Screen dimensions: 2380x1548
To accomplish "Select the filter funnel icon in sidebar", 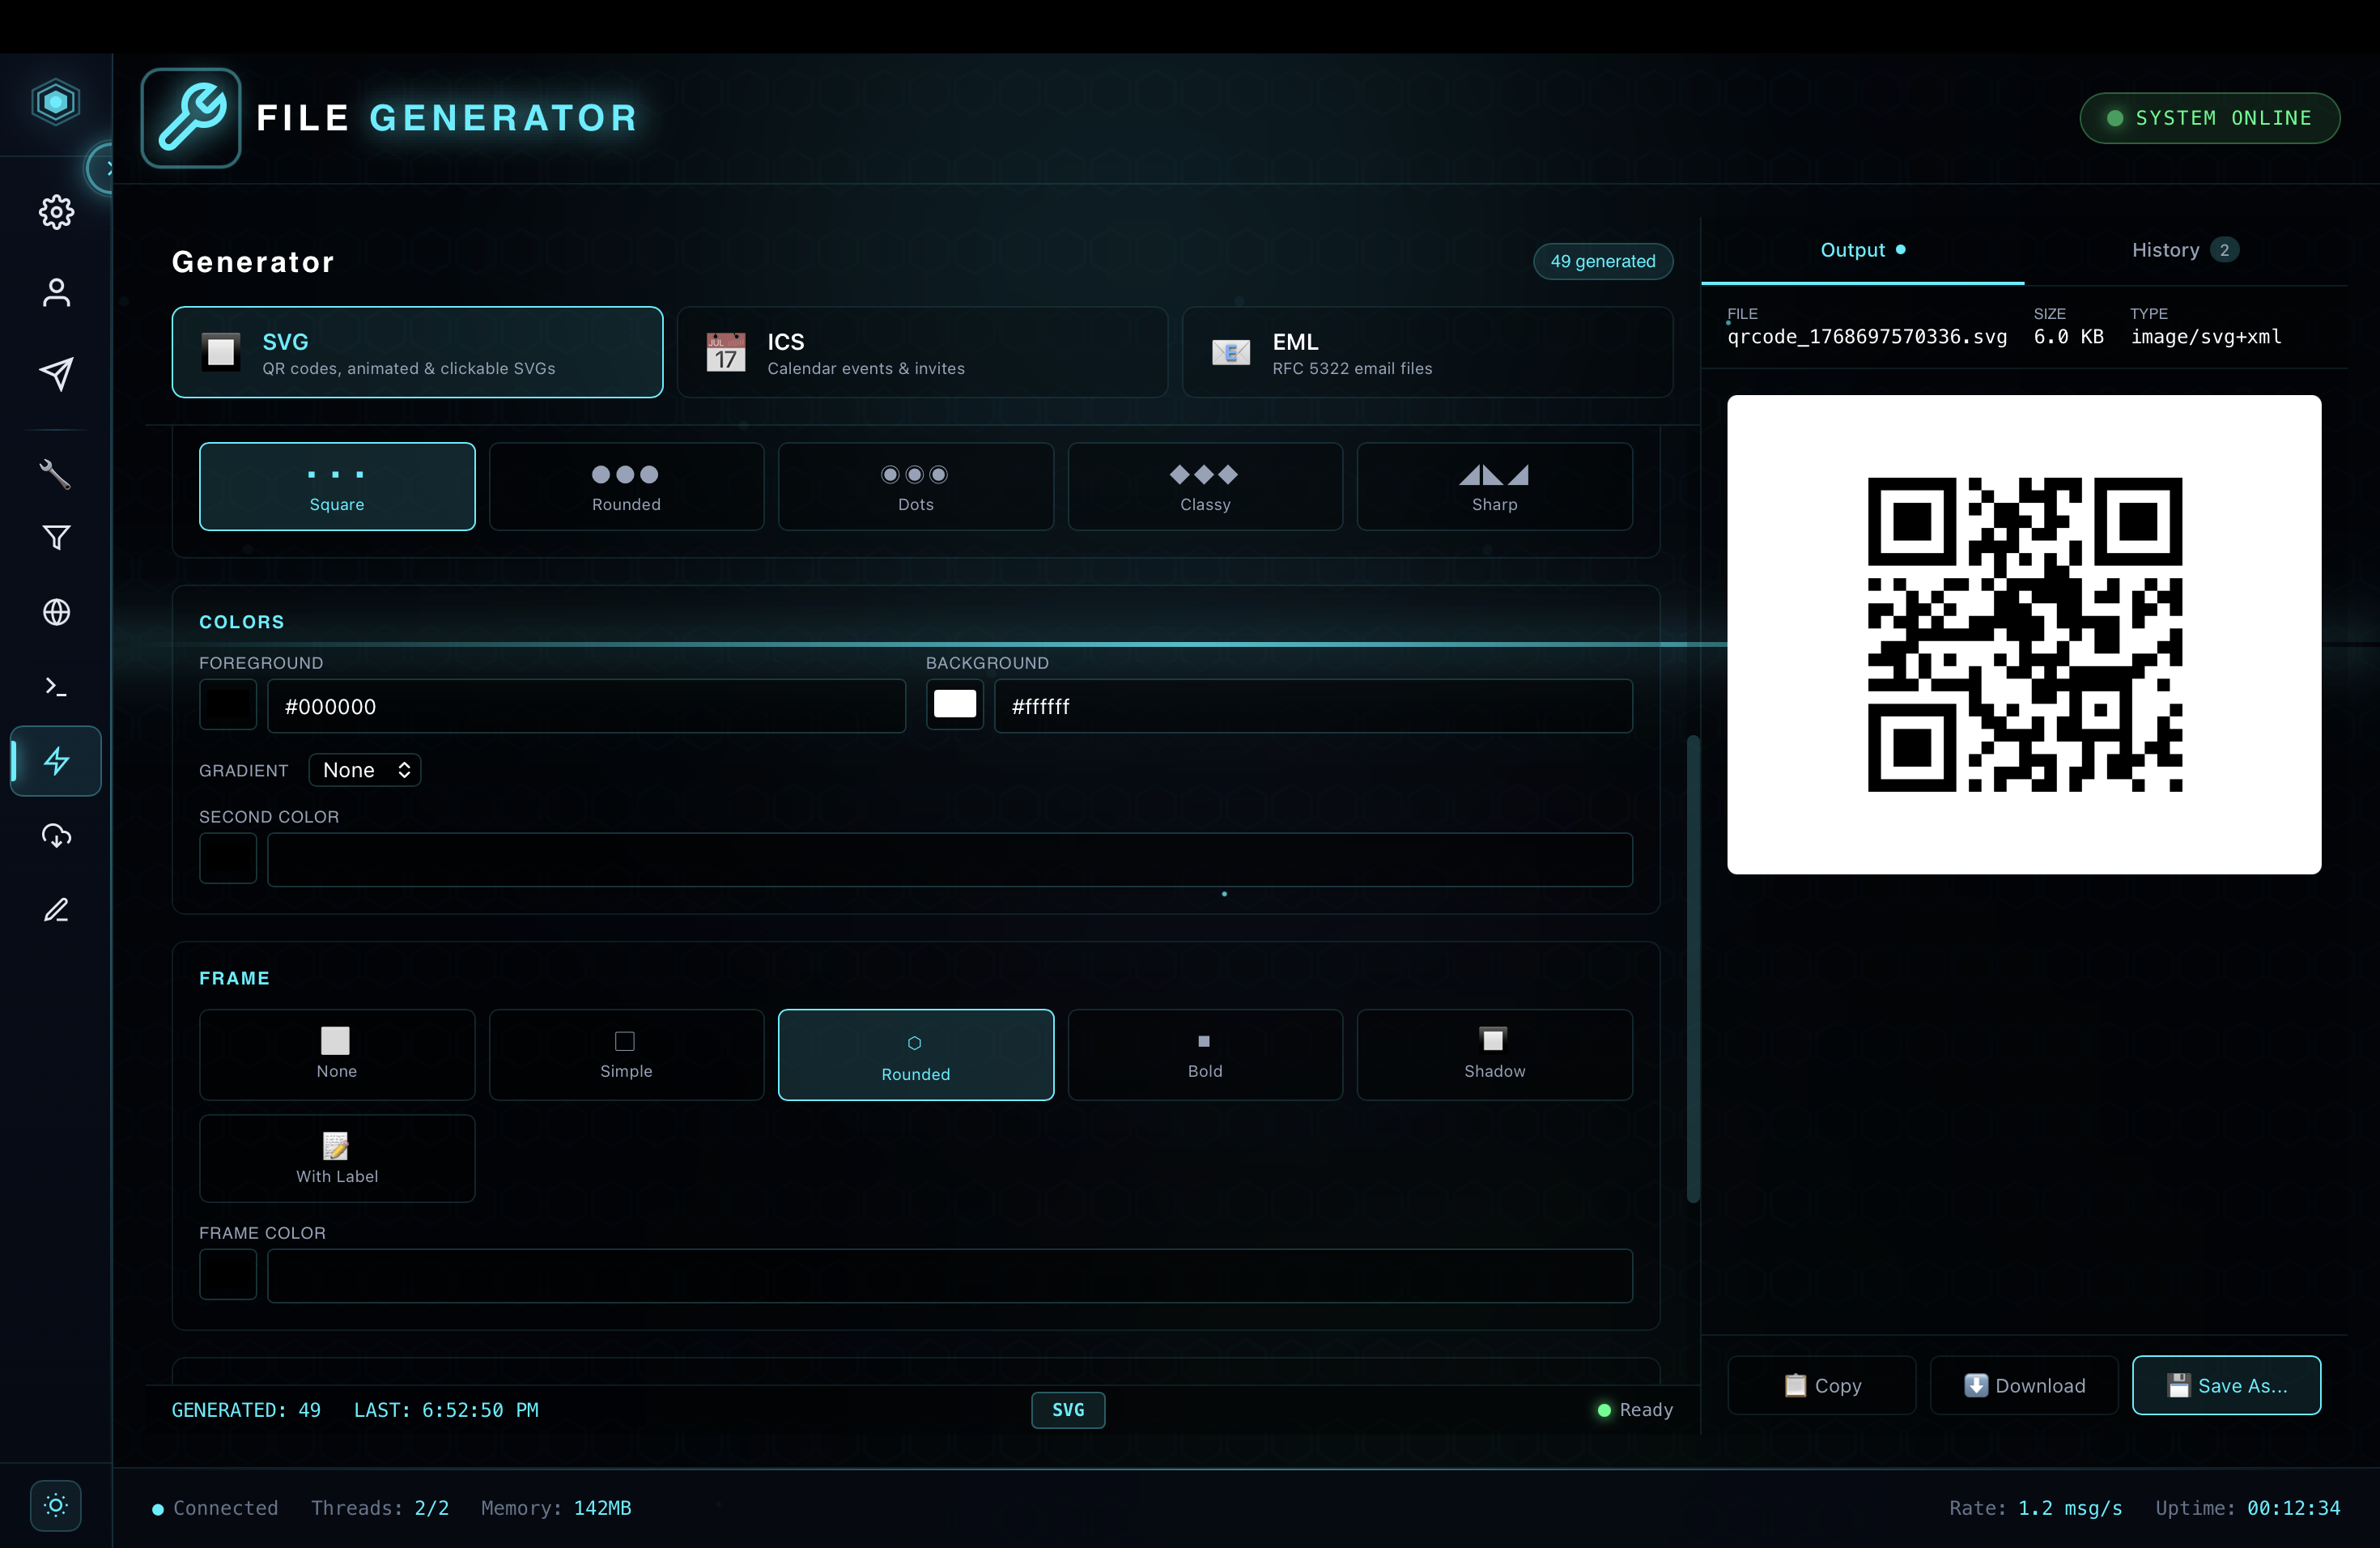I will point(55,538).
